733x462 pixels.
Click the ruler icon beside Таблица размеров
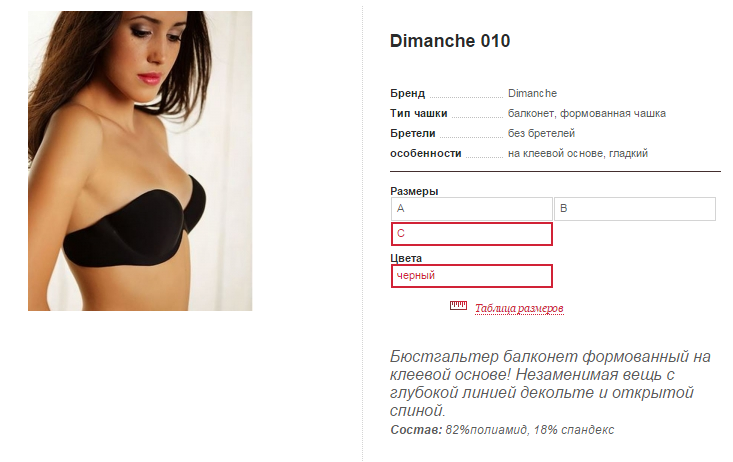pos(458,306)
